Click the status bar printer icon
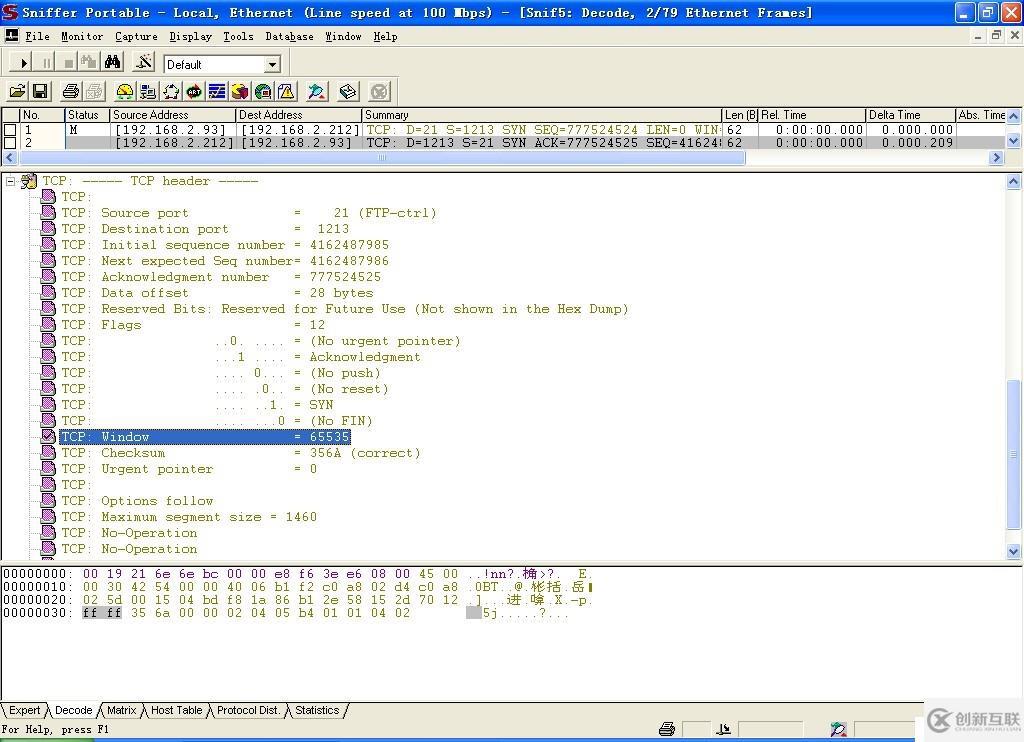The image size is (1024, 742). coord(667,729)
